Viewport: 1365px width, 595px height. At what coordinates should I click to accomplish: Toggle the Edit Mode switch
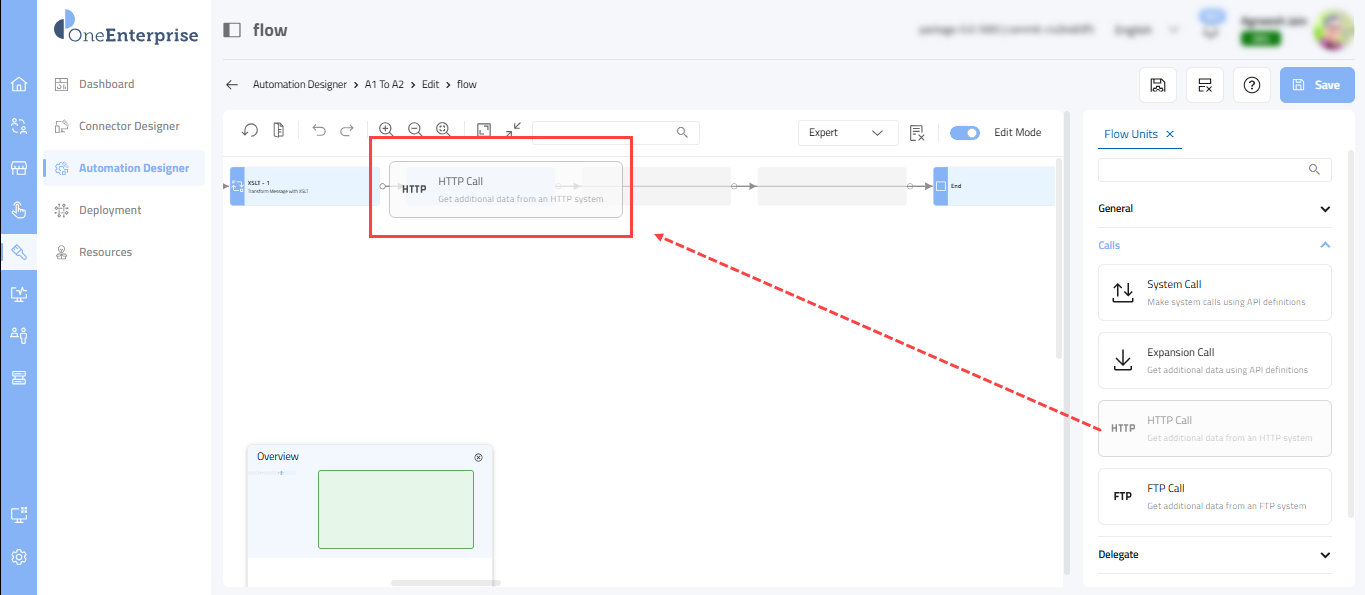[x=965, y=133]
